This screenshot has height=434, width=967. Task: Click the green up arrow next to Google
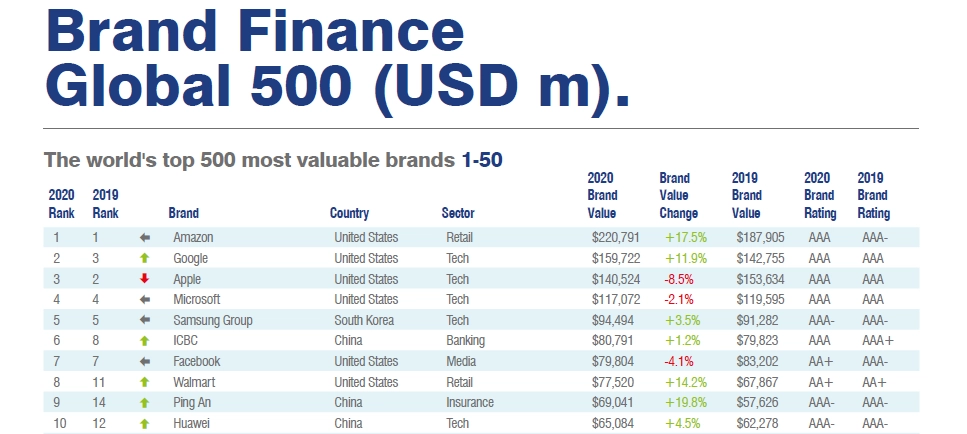coord(145,258)
